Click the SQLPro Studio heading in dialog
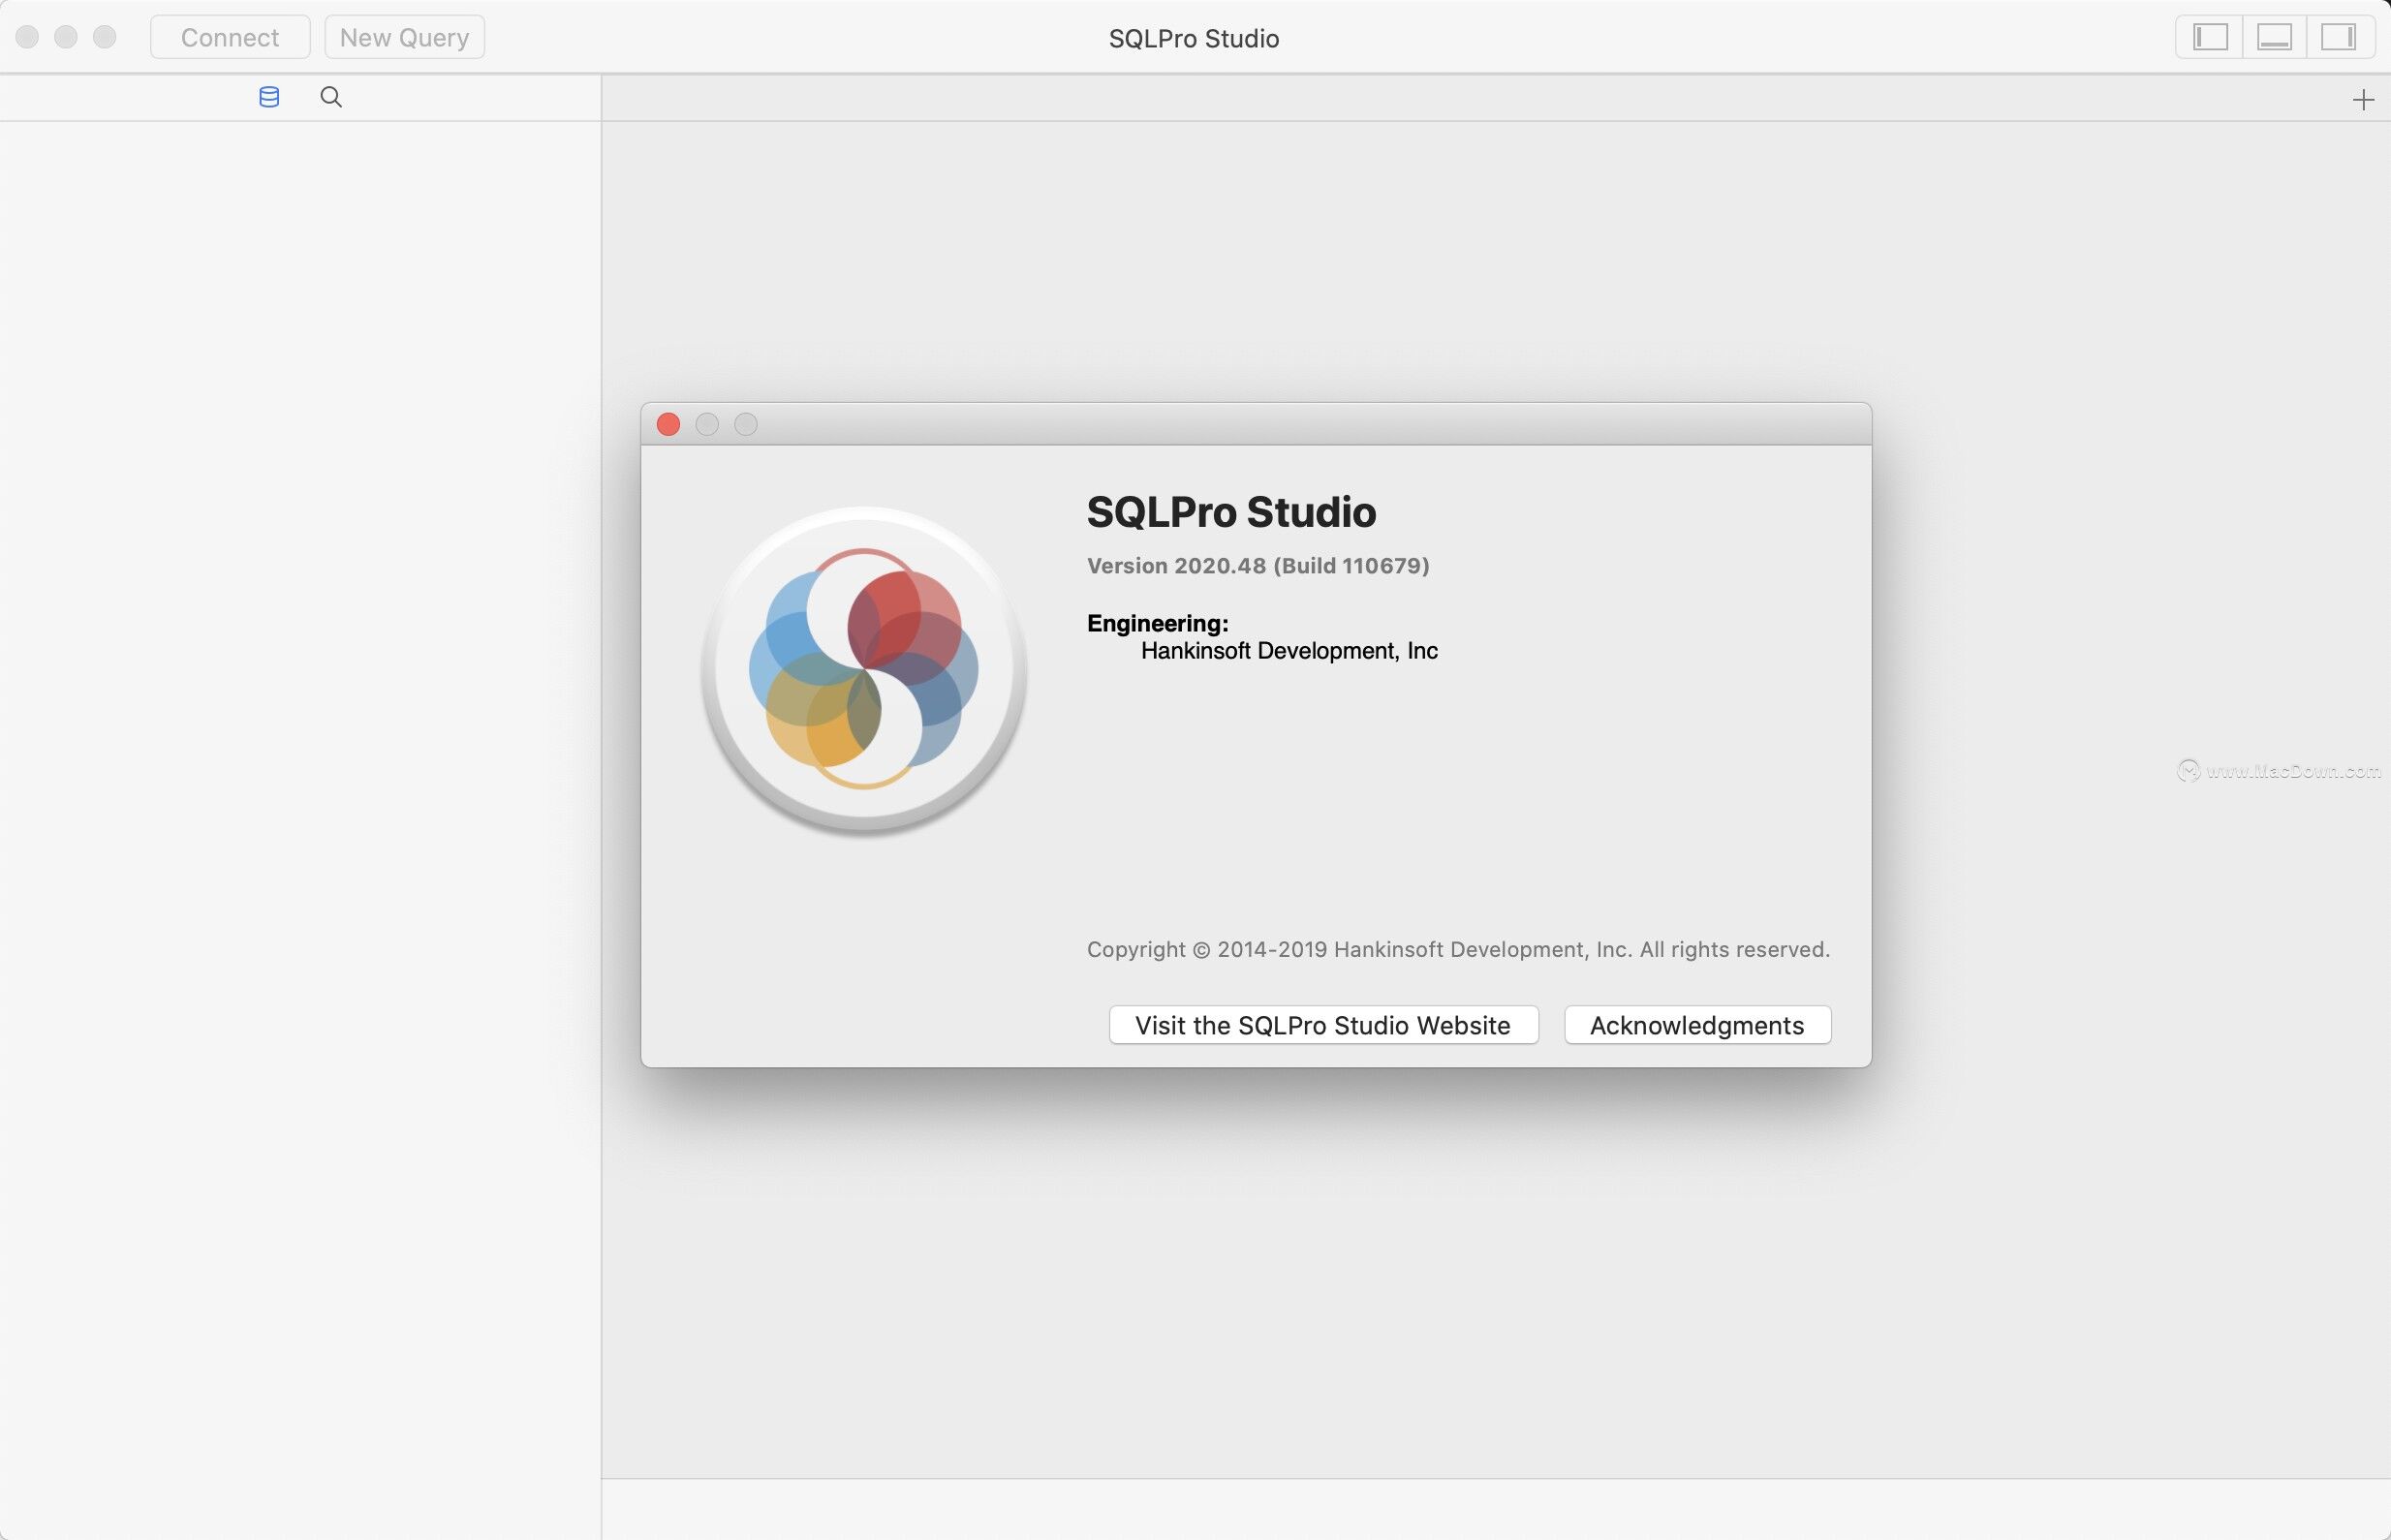 [x=1231, y=512]
